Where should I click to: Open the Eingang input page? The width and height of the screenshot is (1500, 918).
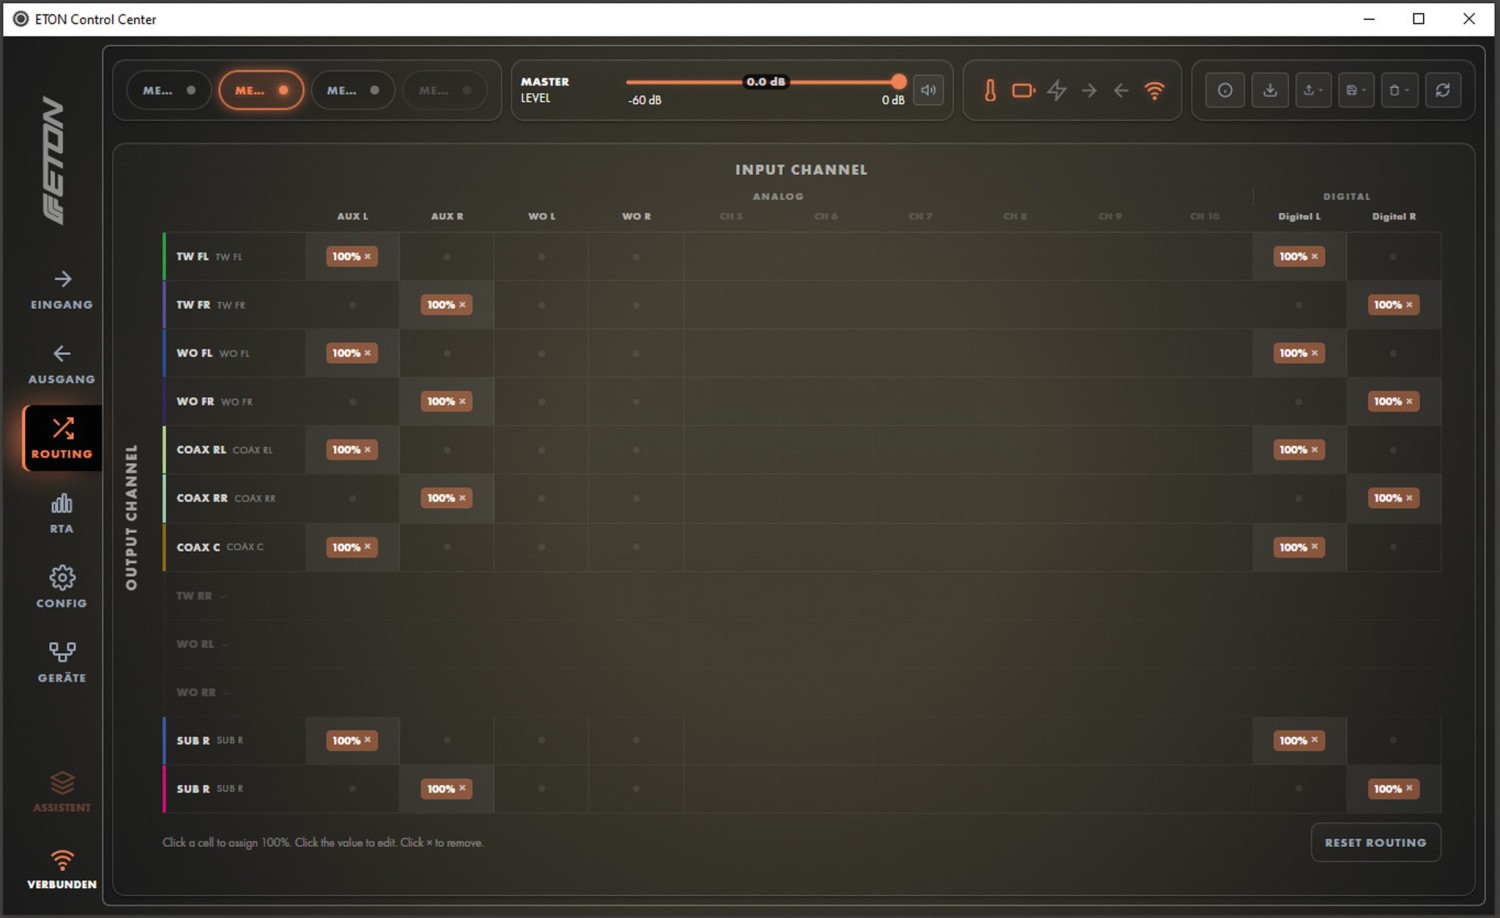(x=62, y=289)
